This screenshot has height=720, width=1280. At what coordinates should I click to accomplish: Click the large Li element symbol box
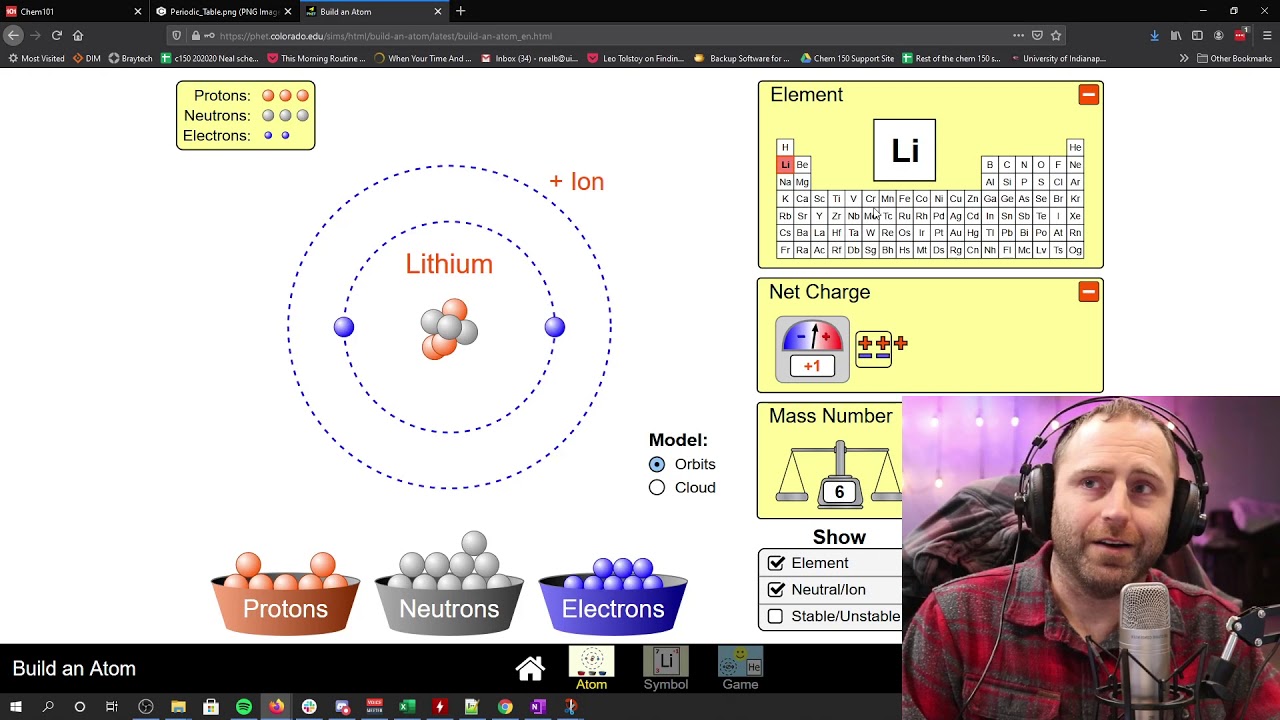(x=905, y=151)
